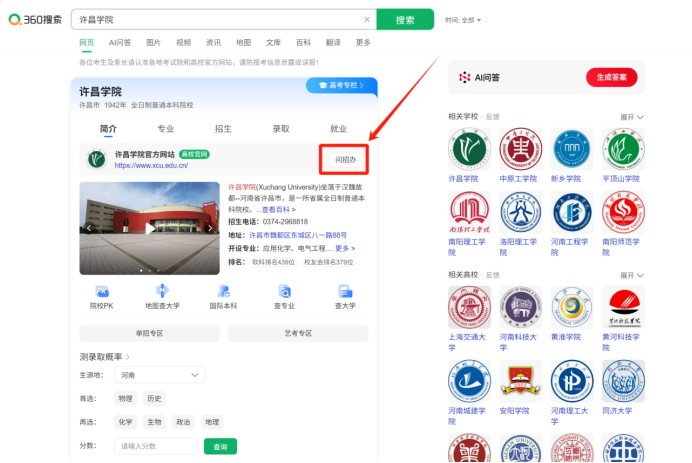This screenshot has width=692, height=463.
Task: Click the red 生成答案 button
Action: point(612,77)
